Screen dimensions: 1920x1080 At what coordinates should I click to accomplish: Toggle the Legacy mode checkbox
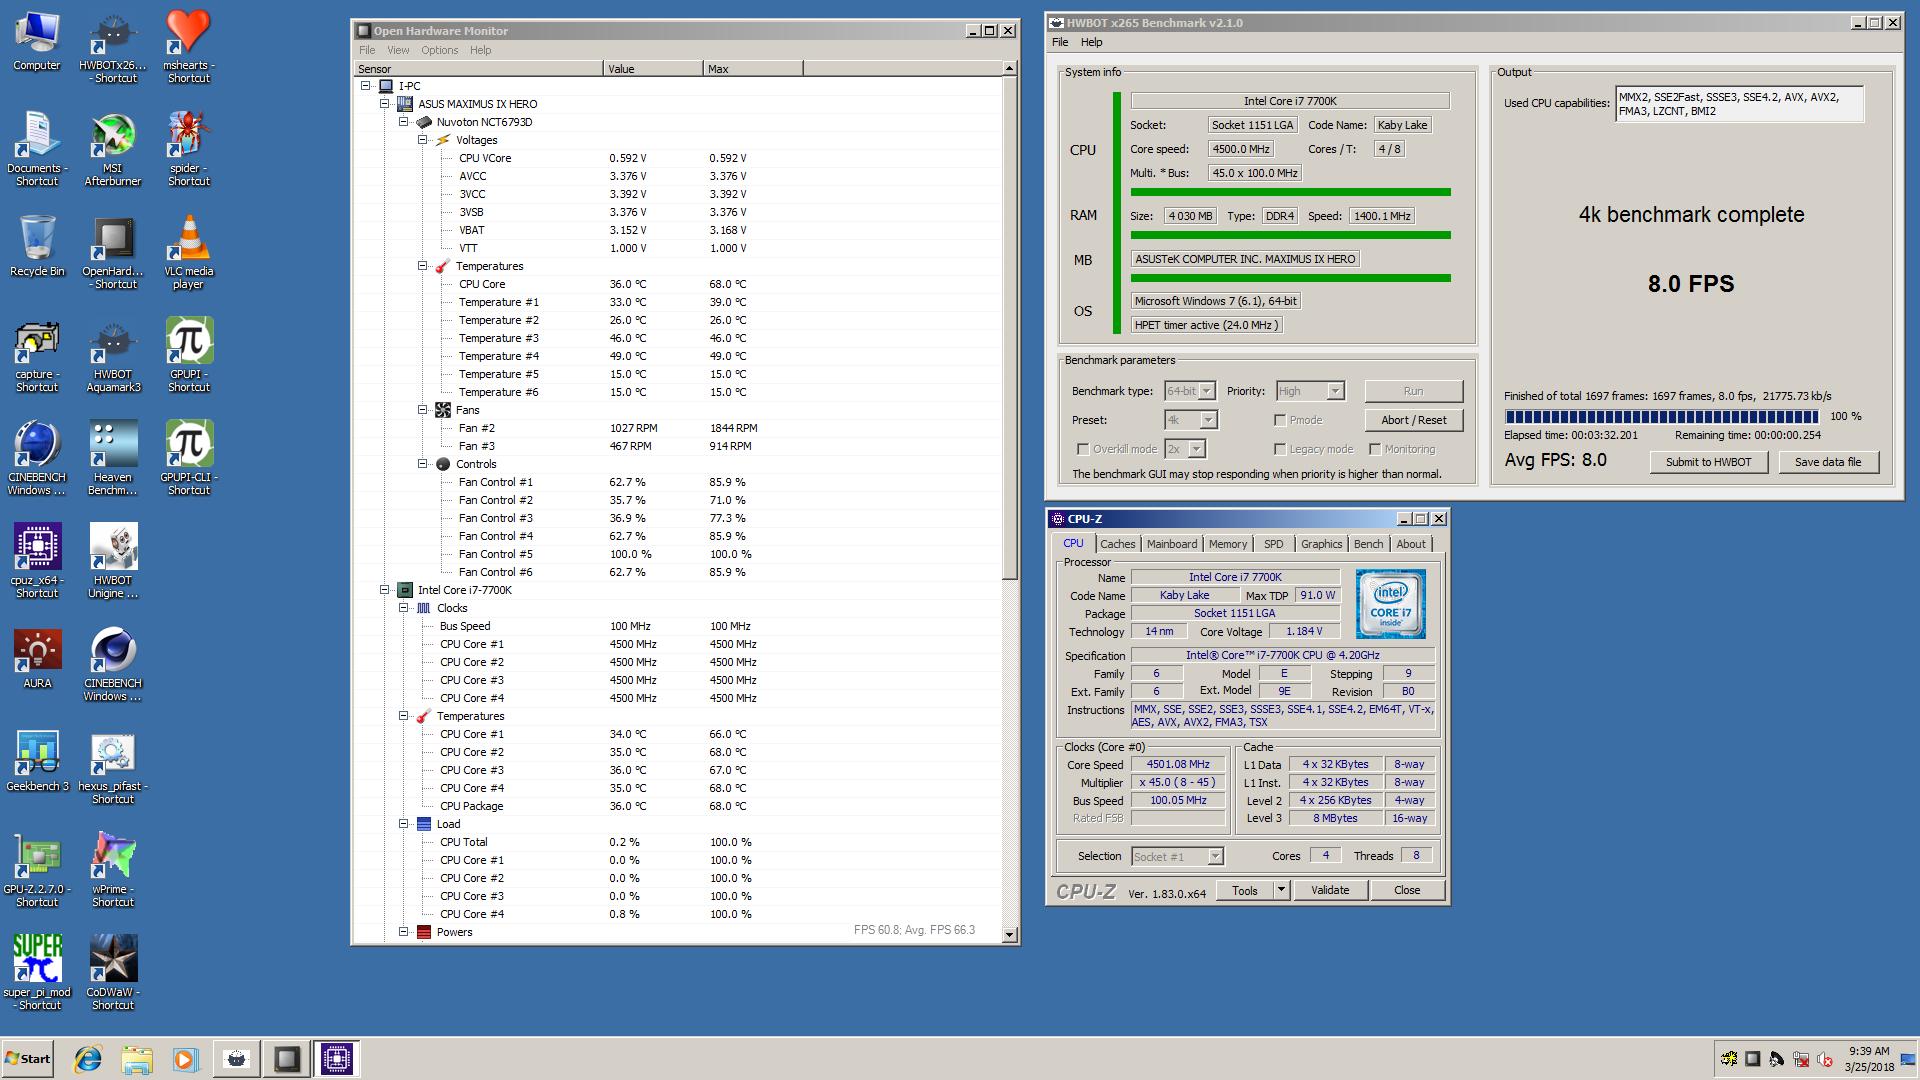coord(1280,449)
